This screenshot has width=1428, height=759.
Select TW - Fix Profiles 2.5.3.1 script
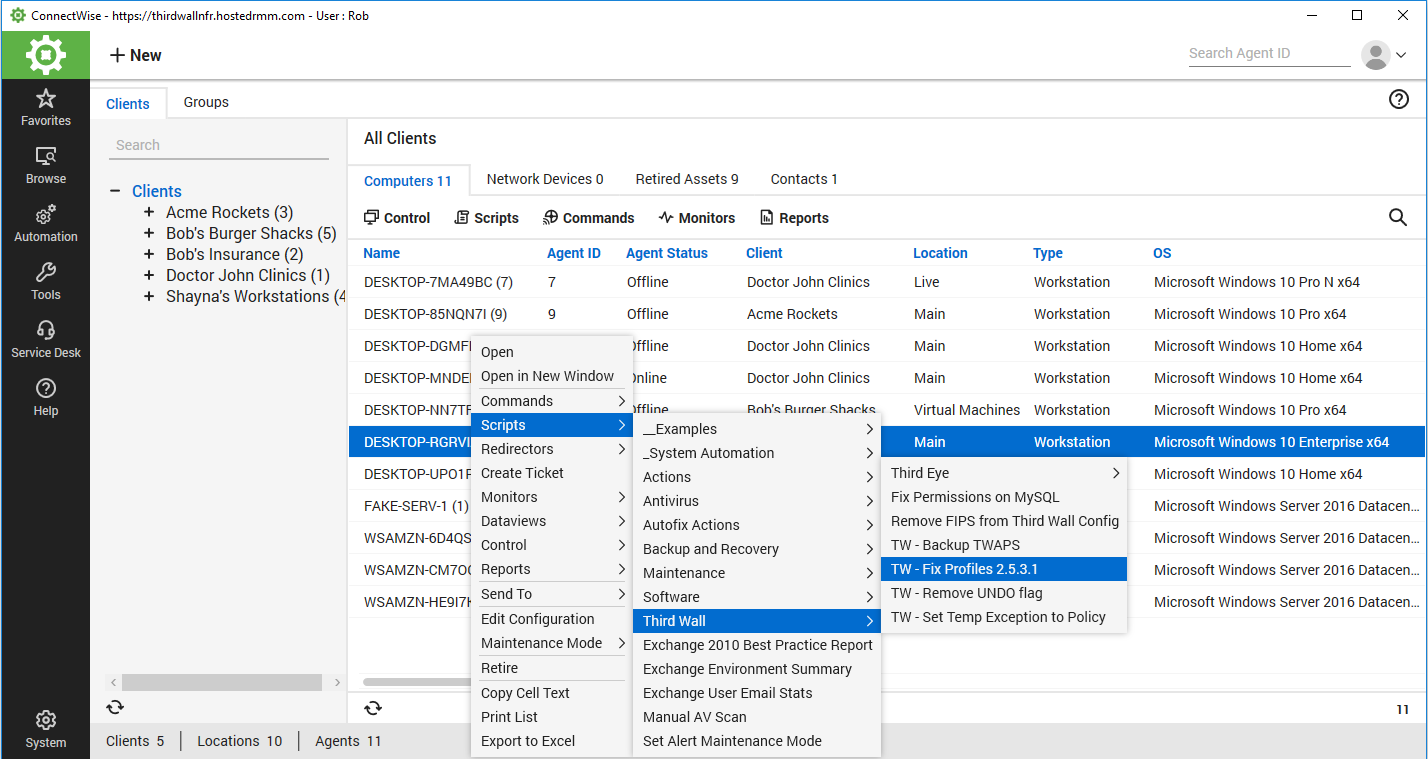(x=1005, y=569)
